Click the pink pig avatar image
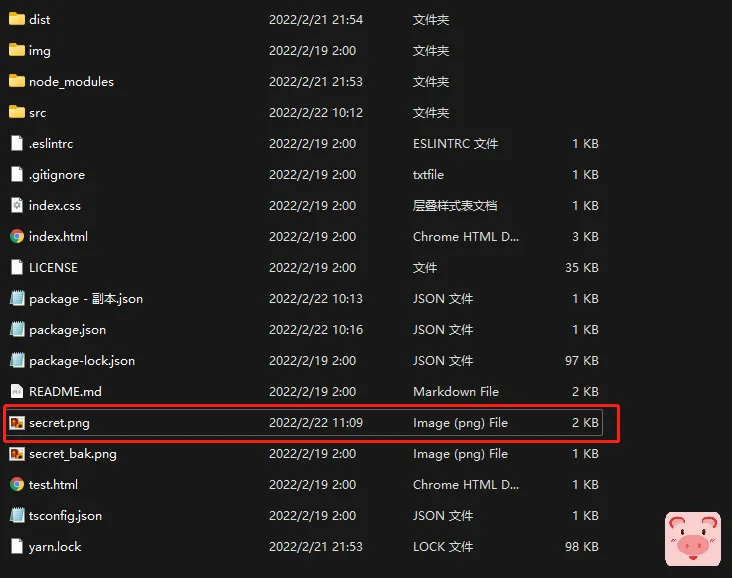732x578 pixels. pos(693,539)
